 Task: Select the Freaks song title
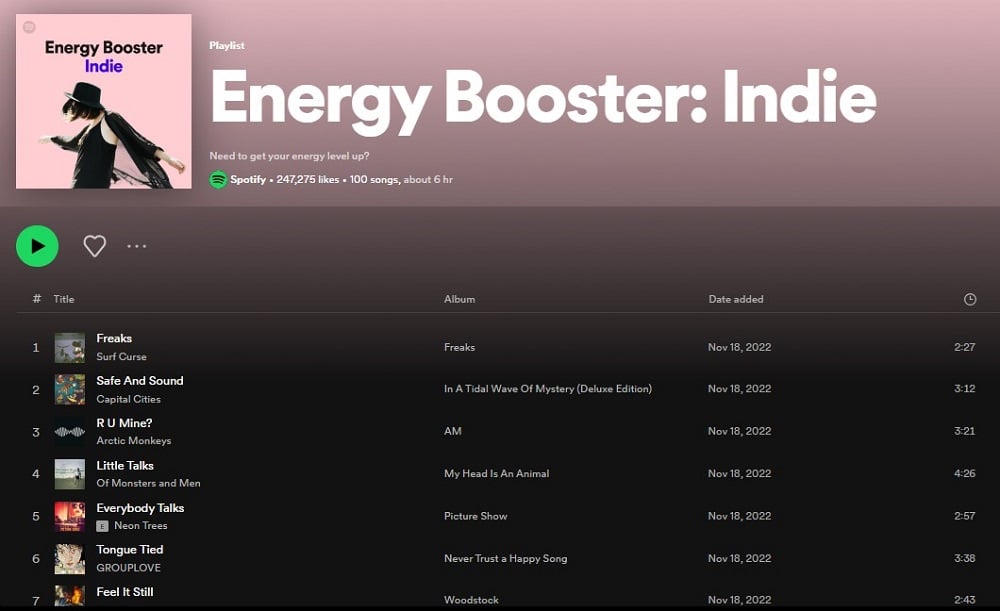pyautogui.click(x=114, y=338)
